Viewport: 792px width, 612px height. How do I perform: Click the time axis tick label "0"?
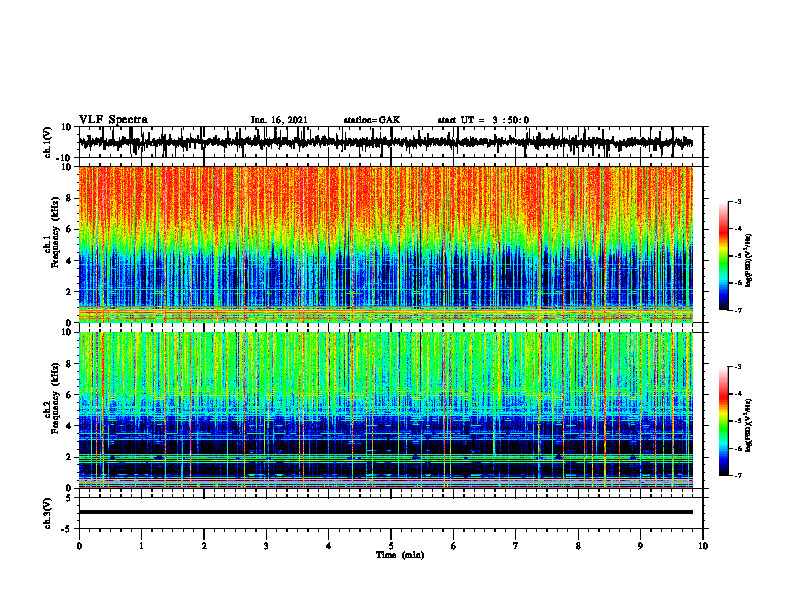(79, 546)
